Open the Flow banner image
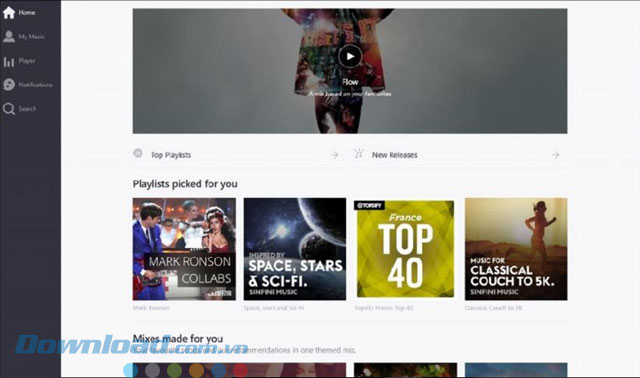Screen dimensions: 640x378 pos(350,71)
